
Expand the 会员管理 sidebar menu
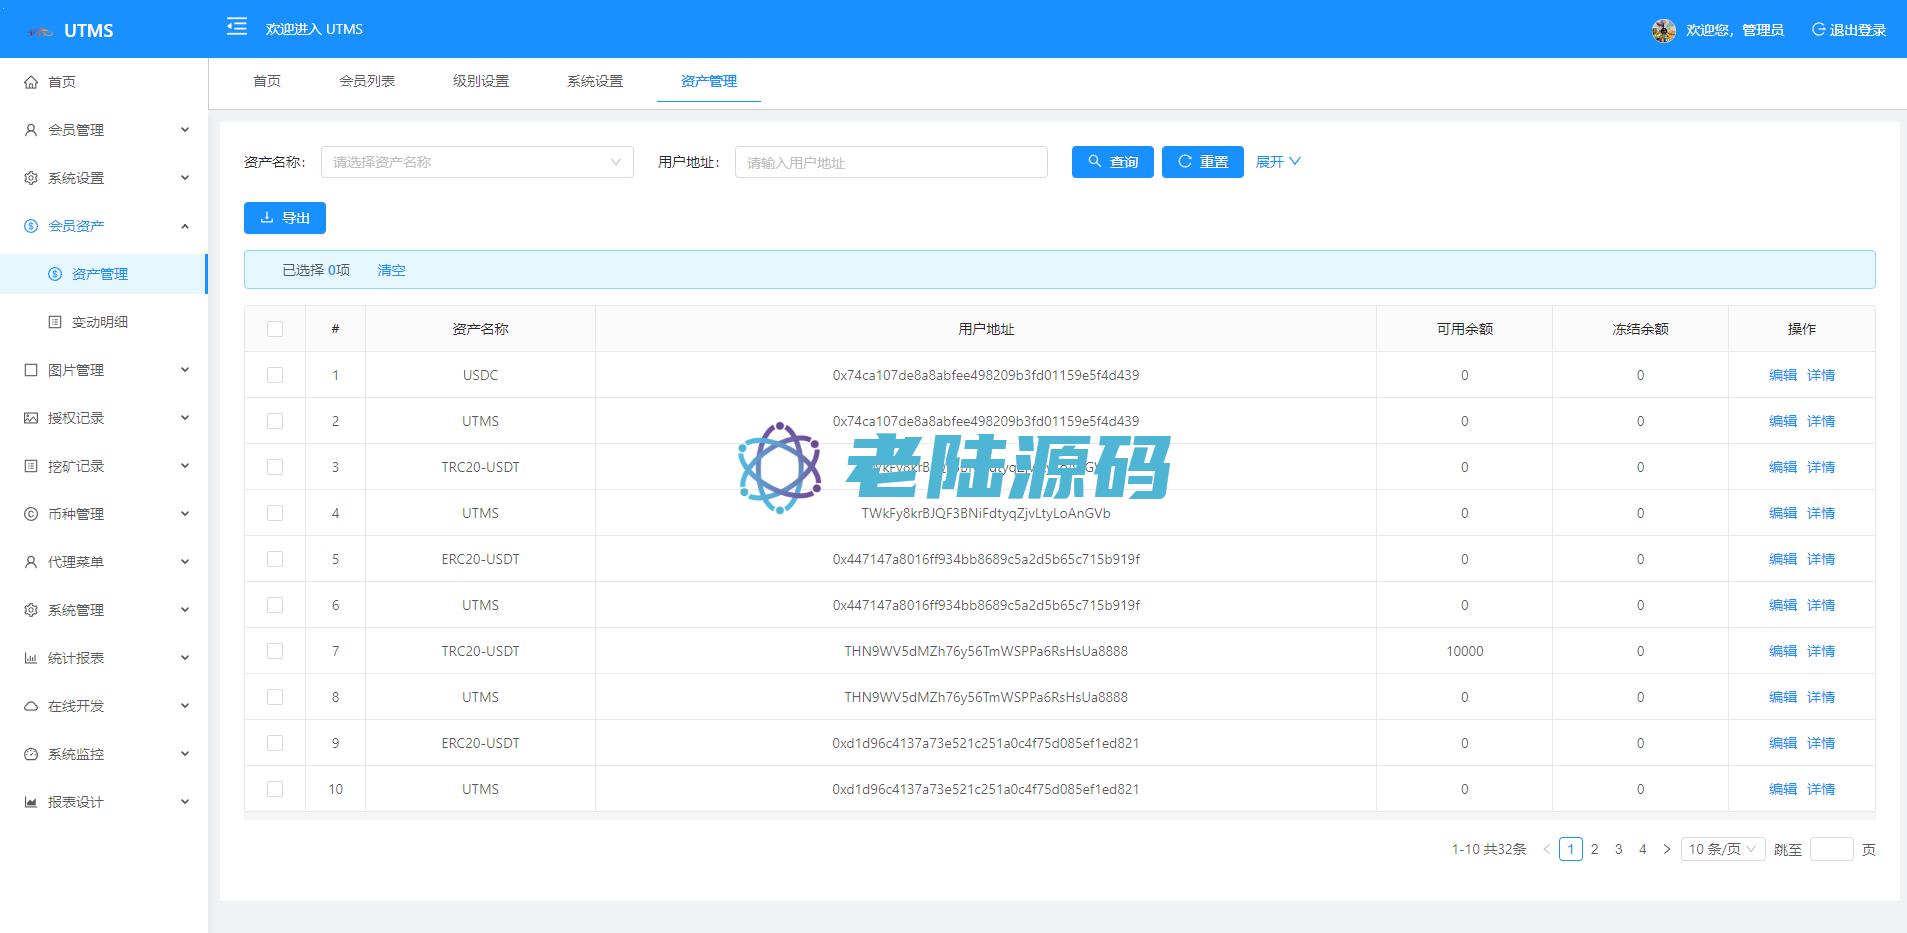[105, 130]
